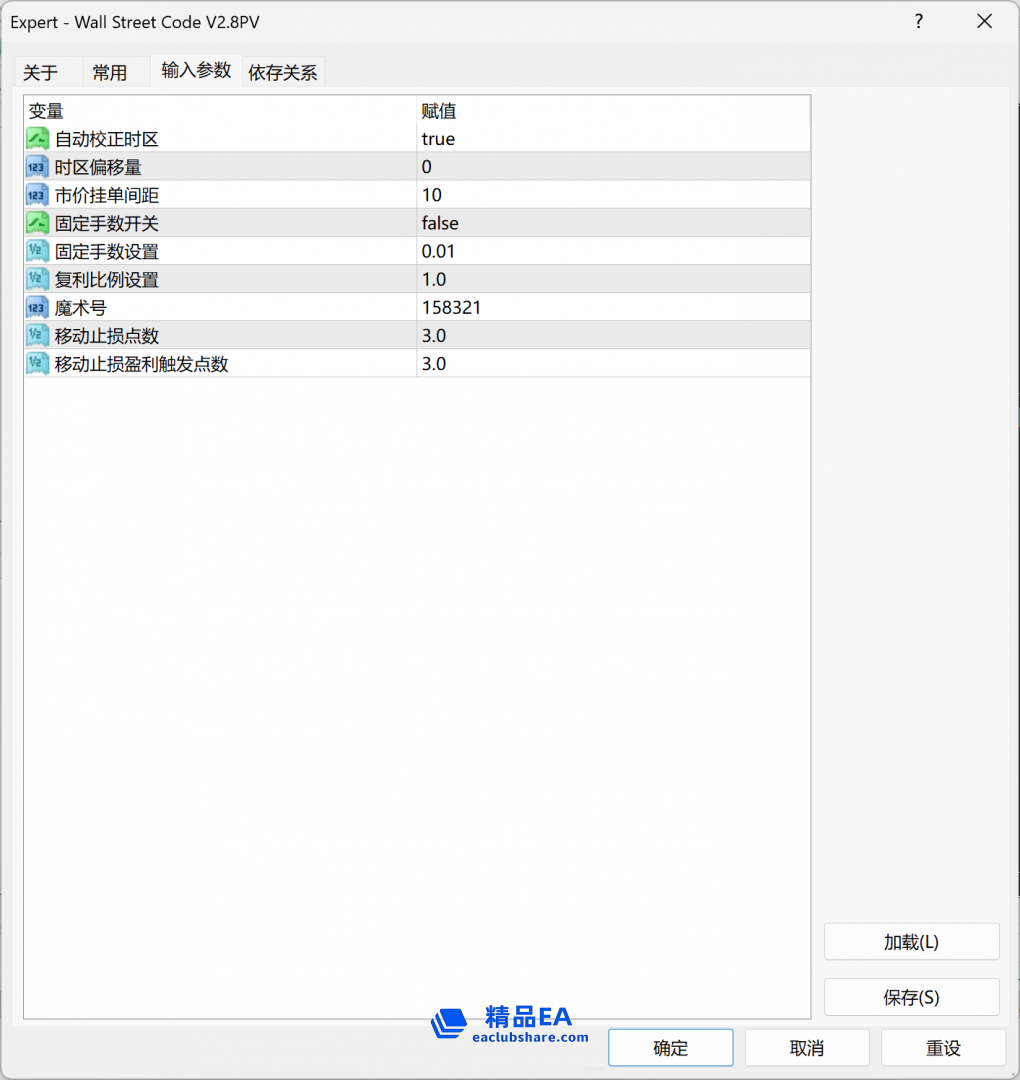Screen dimensions: 1020x1080
Task: Confirm settings with the 确定 button
Action: (670, 1047)
